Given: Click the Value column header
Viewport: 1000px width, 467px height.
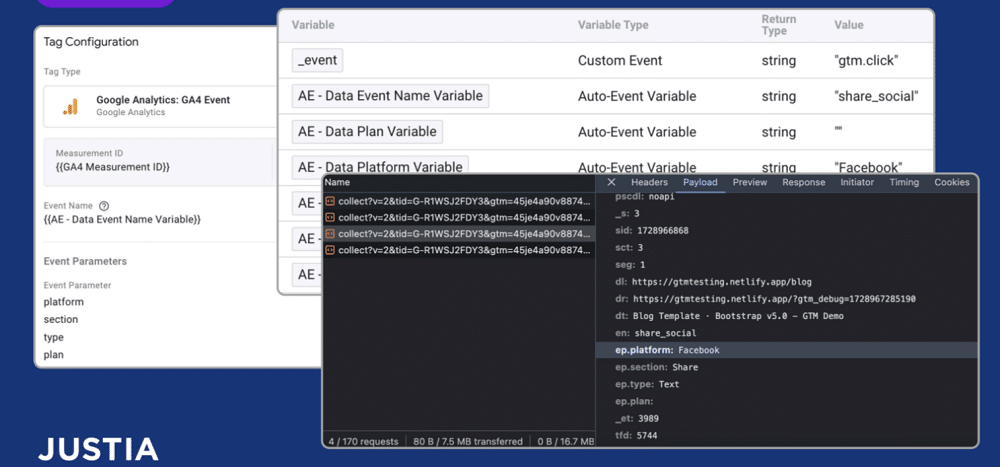Looking at the screenshot, I should pyautogui.click(x=848, y=25).
